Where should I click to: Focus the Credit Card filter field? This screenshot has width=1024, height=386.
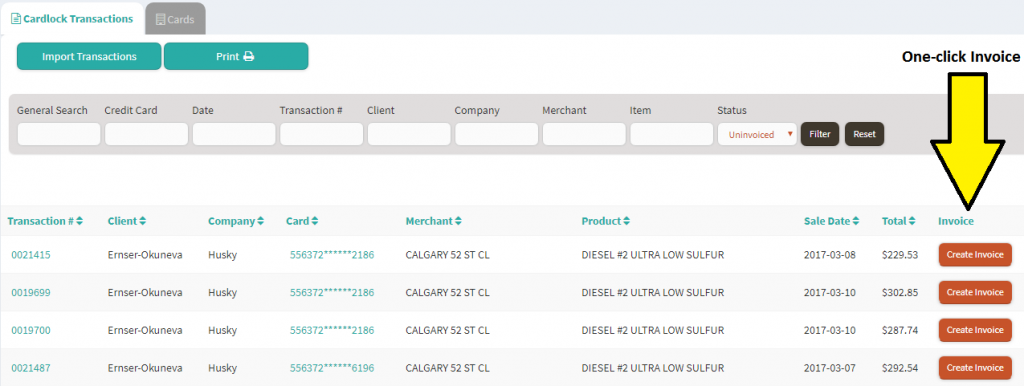146,134
